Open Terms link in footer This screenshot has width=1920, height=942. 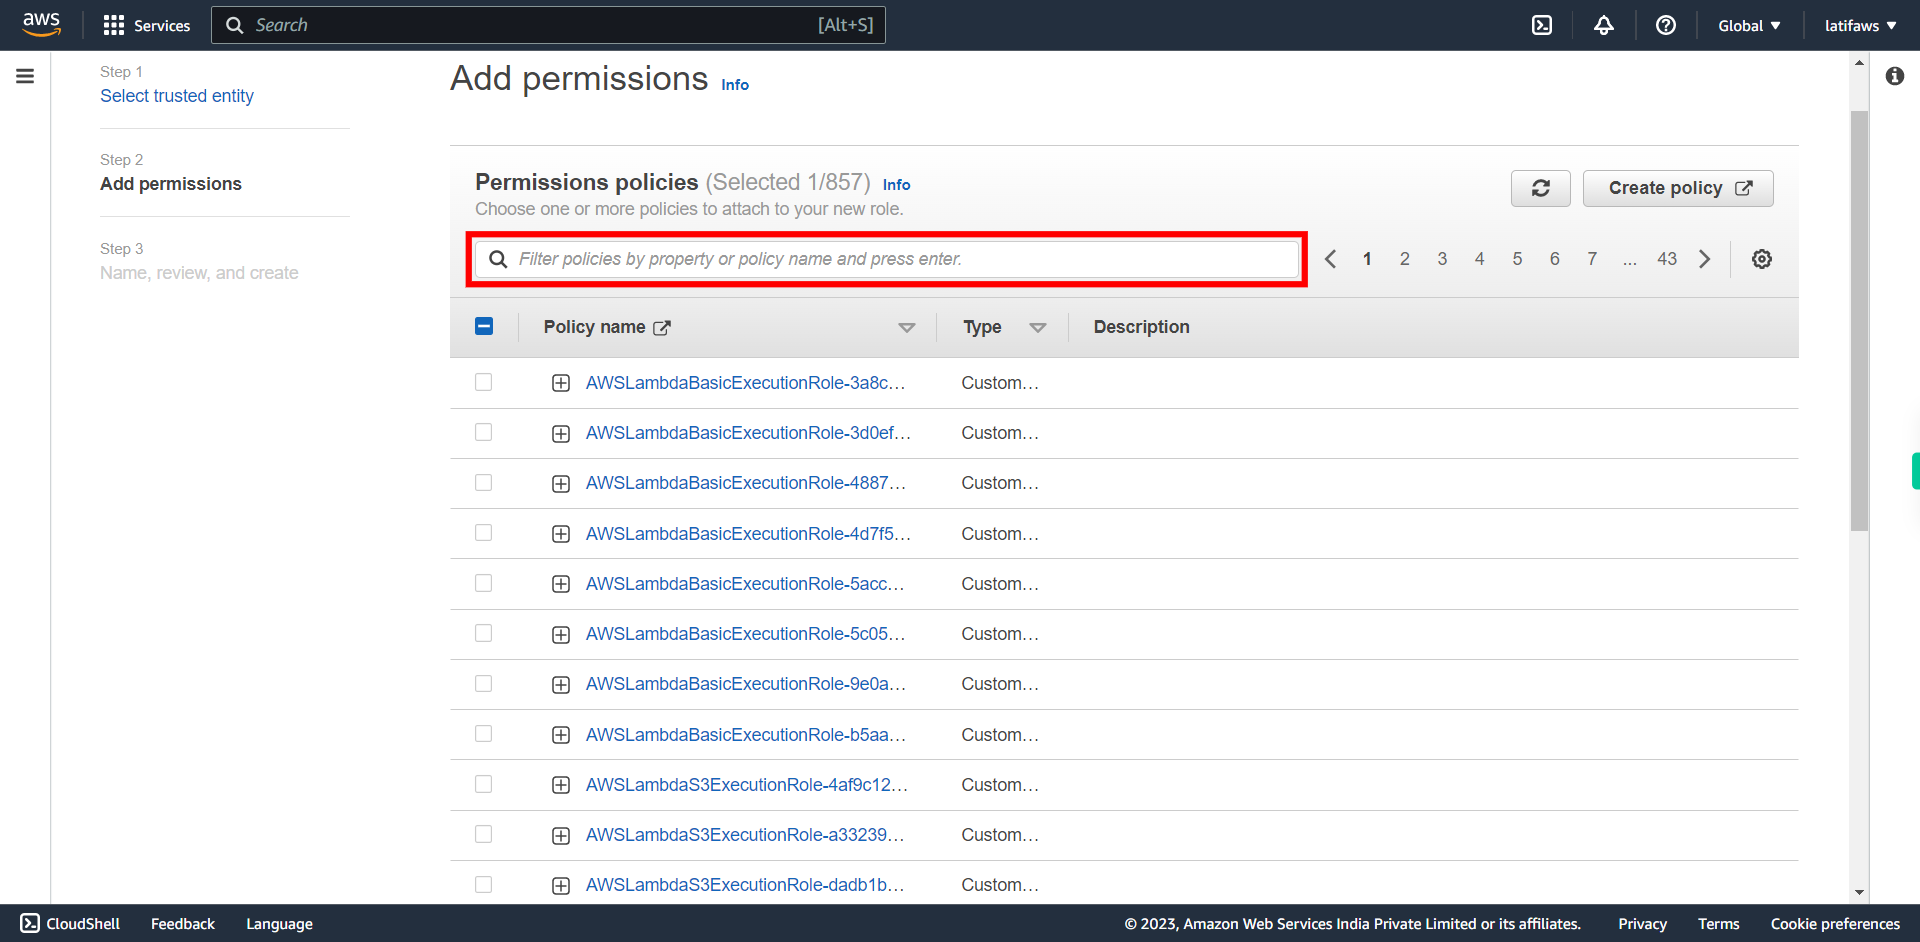[1718, 924]
